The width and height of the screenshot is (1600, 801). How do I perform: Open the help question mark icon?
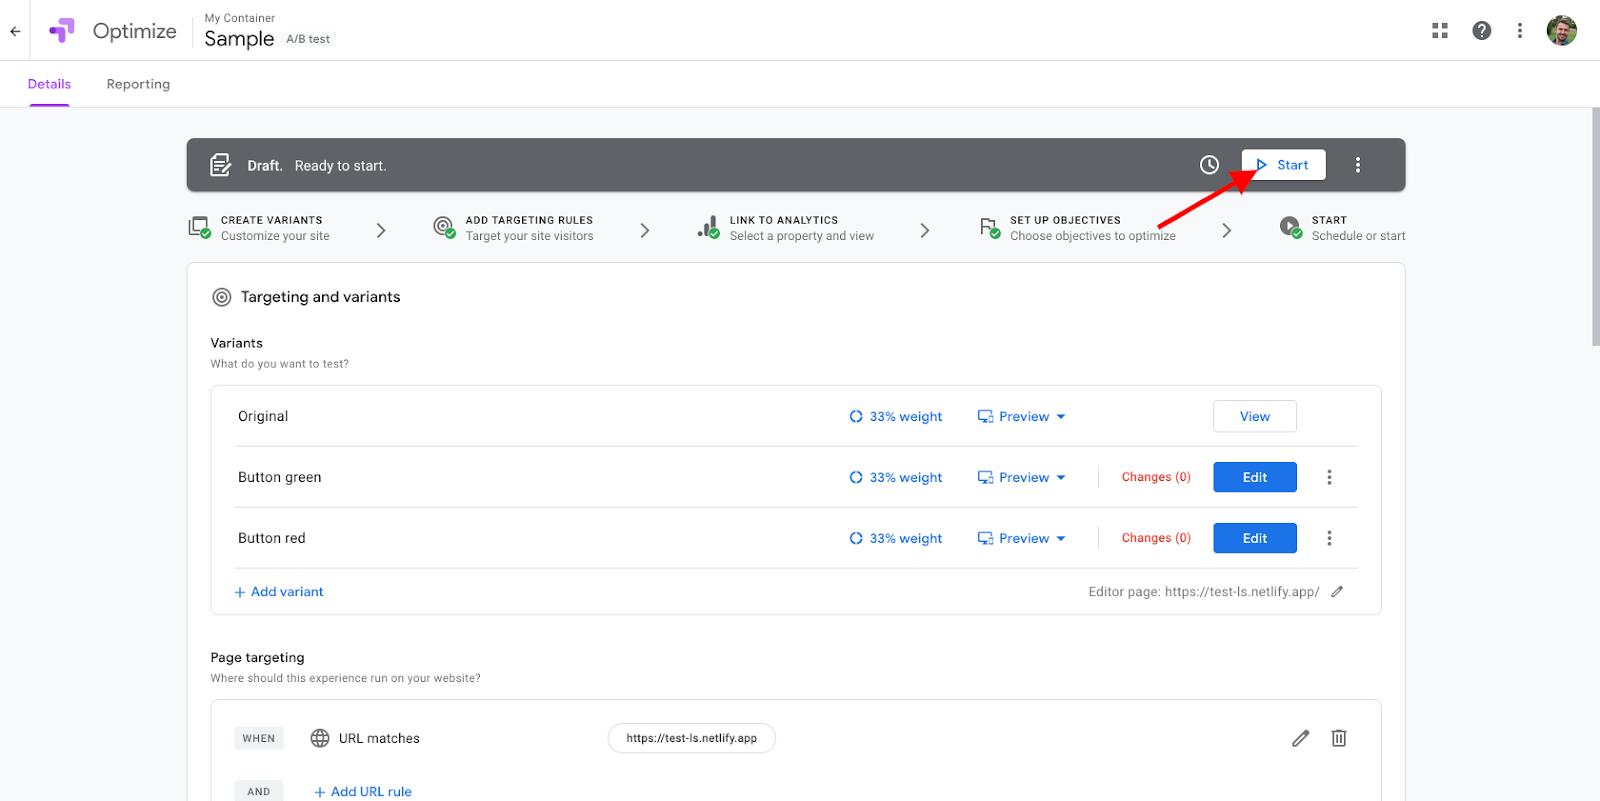(1482, 31)
